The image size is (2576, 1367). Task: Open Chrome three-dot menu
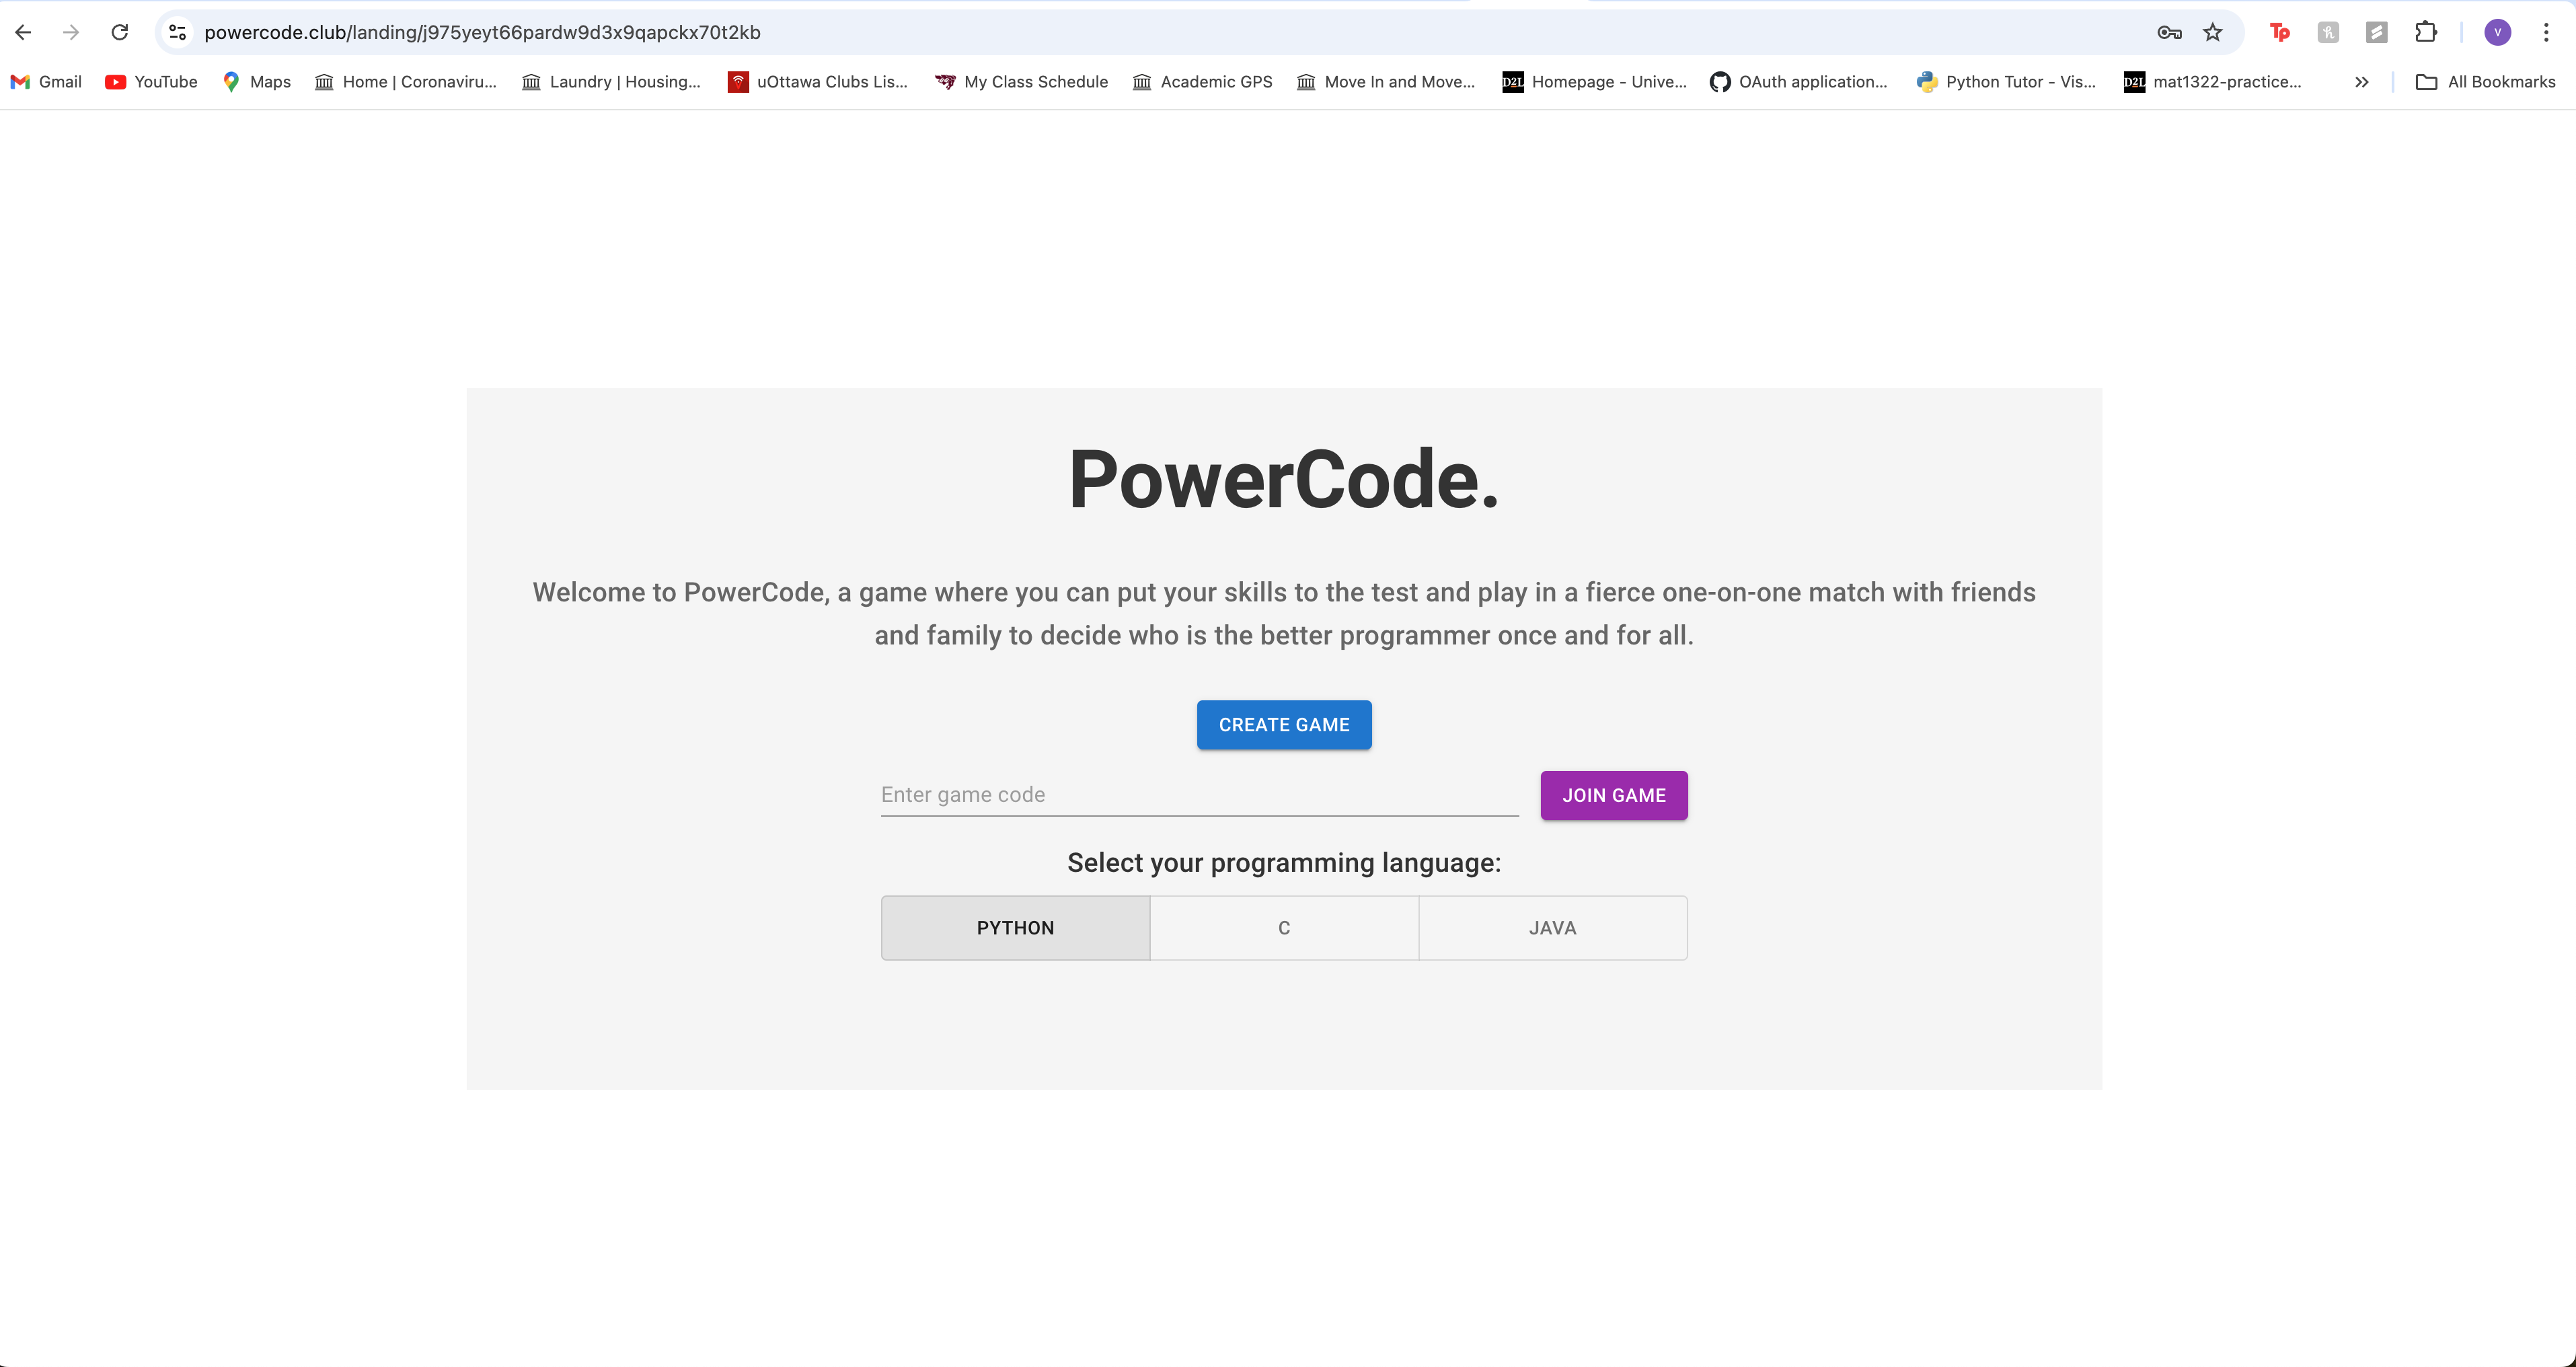click(x=2546, y=32)
